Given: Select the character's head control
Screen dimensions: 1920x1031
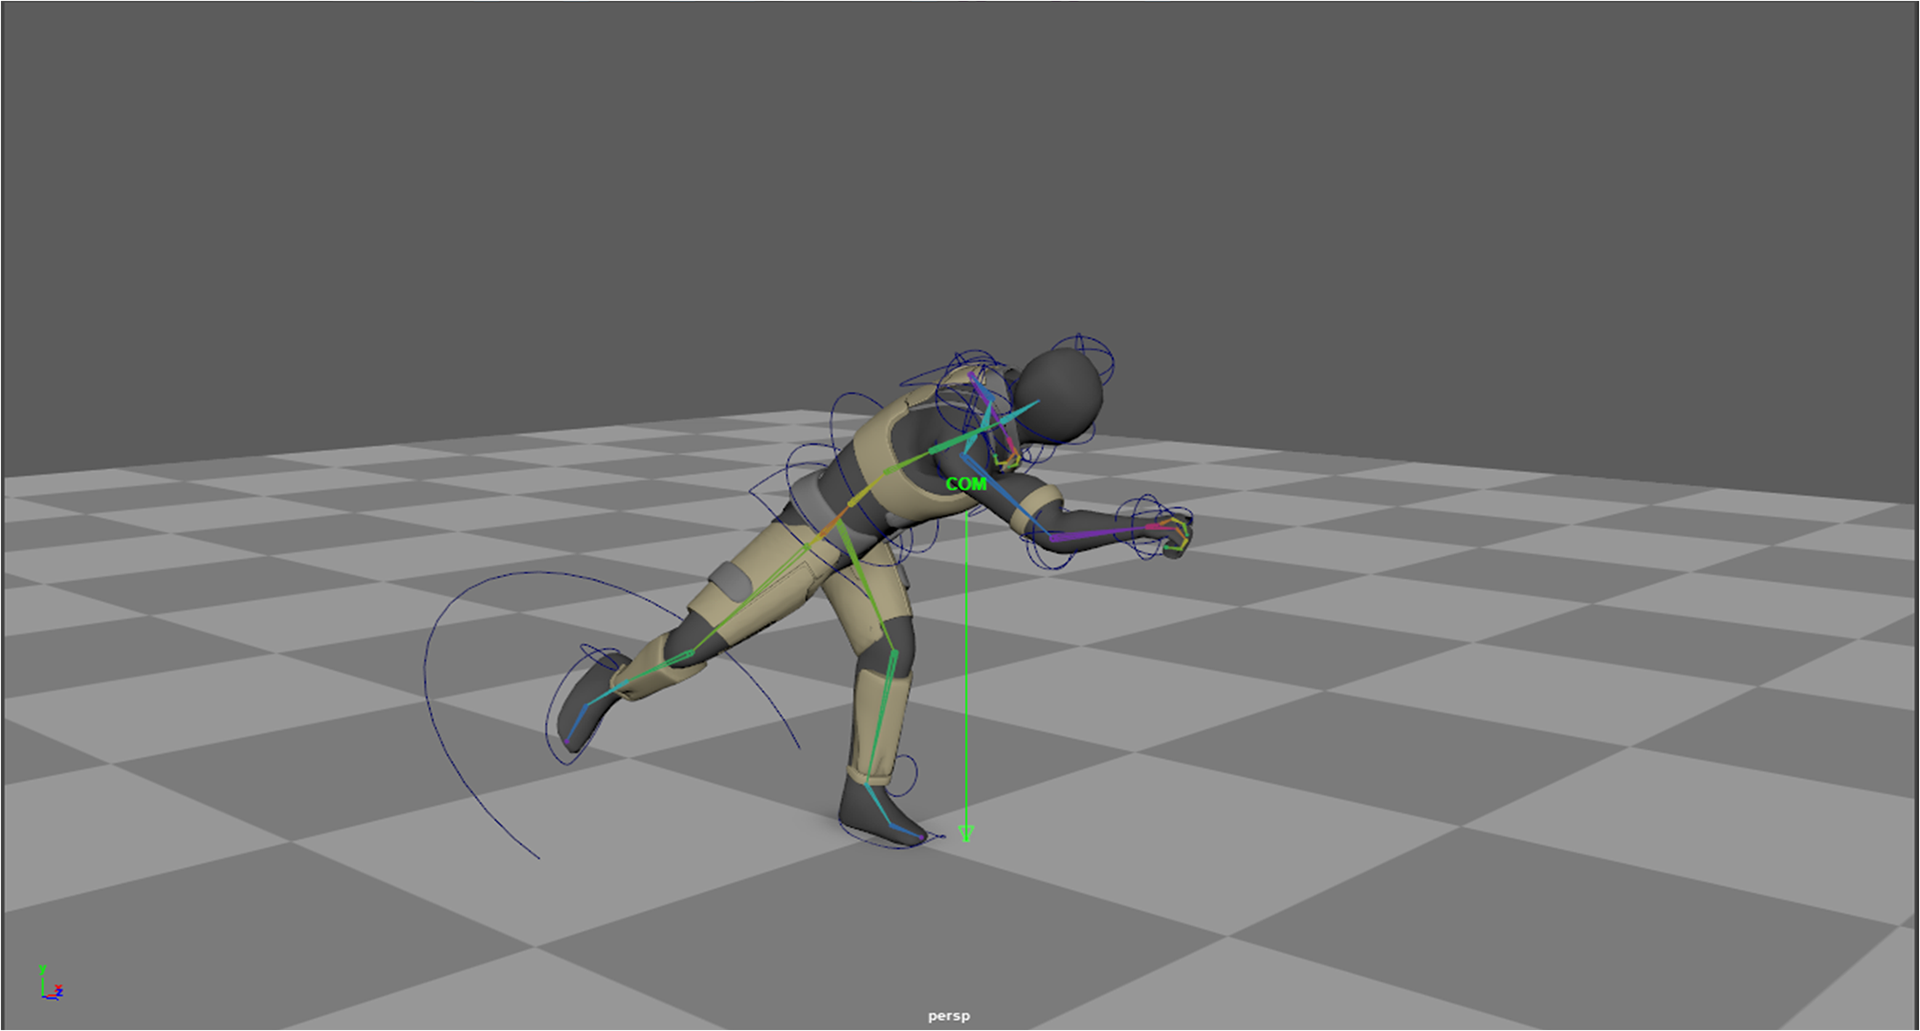Looking at the screenshot, I should (1062, 394).
